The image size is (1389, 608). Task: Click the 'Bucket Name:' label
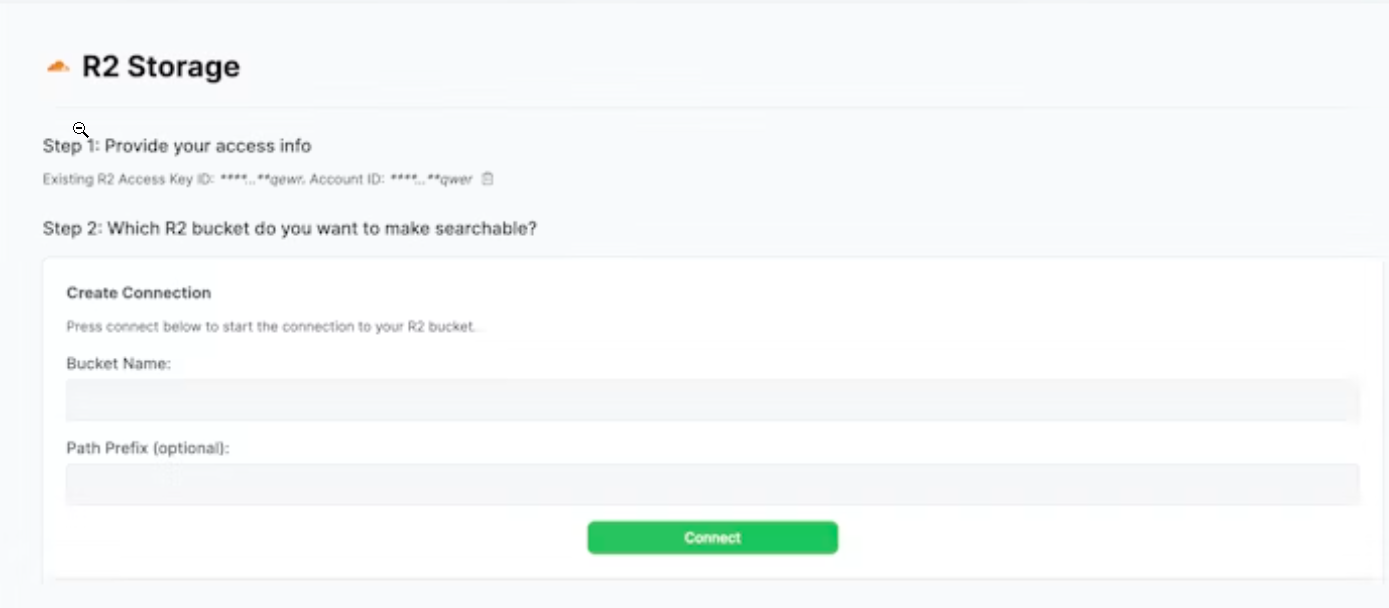pos(119,364)
